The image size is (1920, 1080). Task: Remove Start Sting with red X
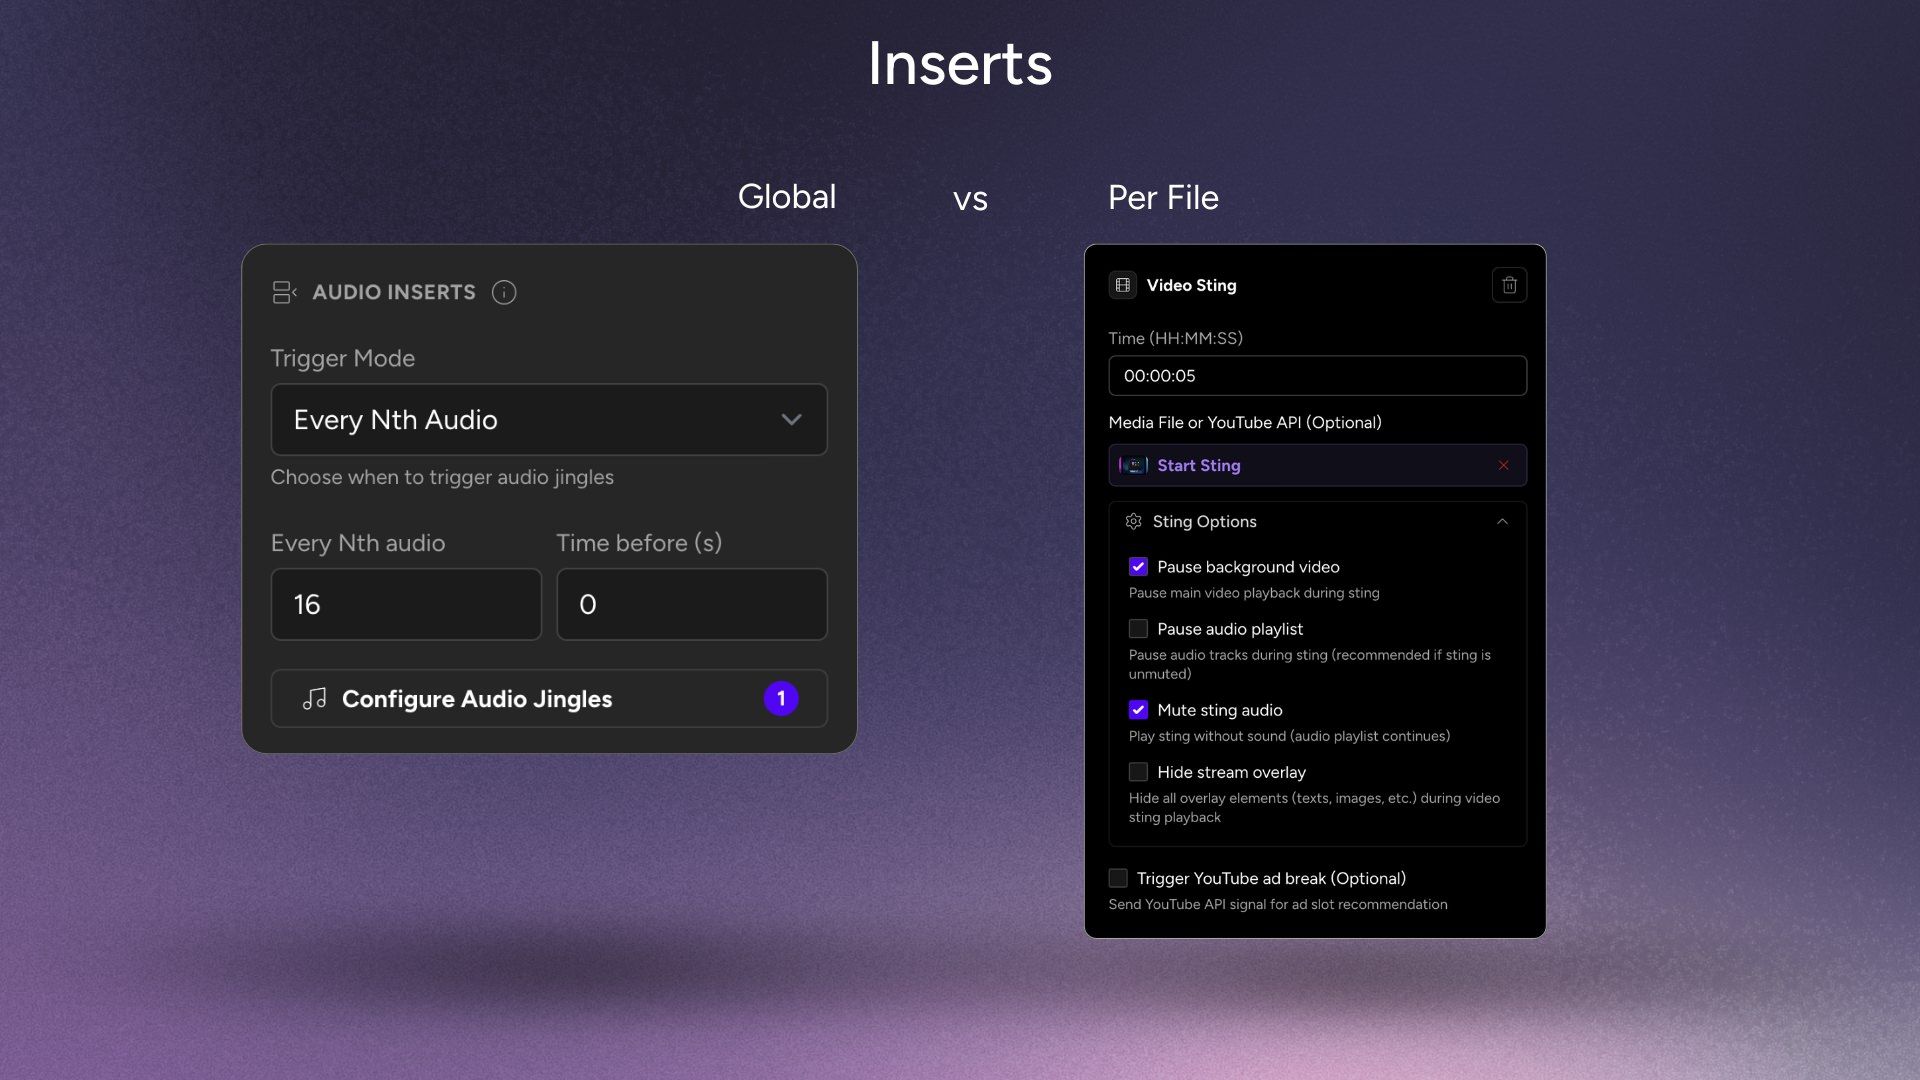[1503, 465]
